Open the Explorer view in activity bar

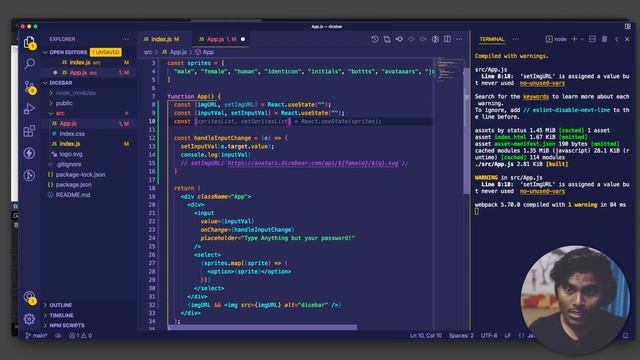[29, 42]
